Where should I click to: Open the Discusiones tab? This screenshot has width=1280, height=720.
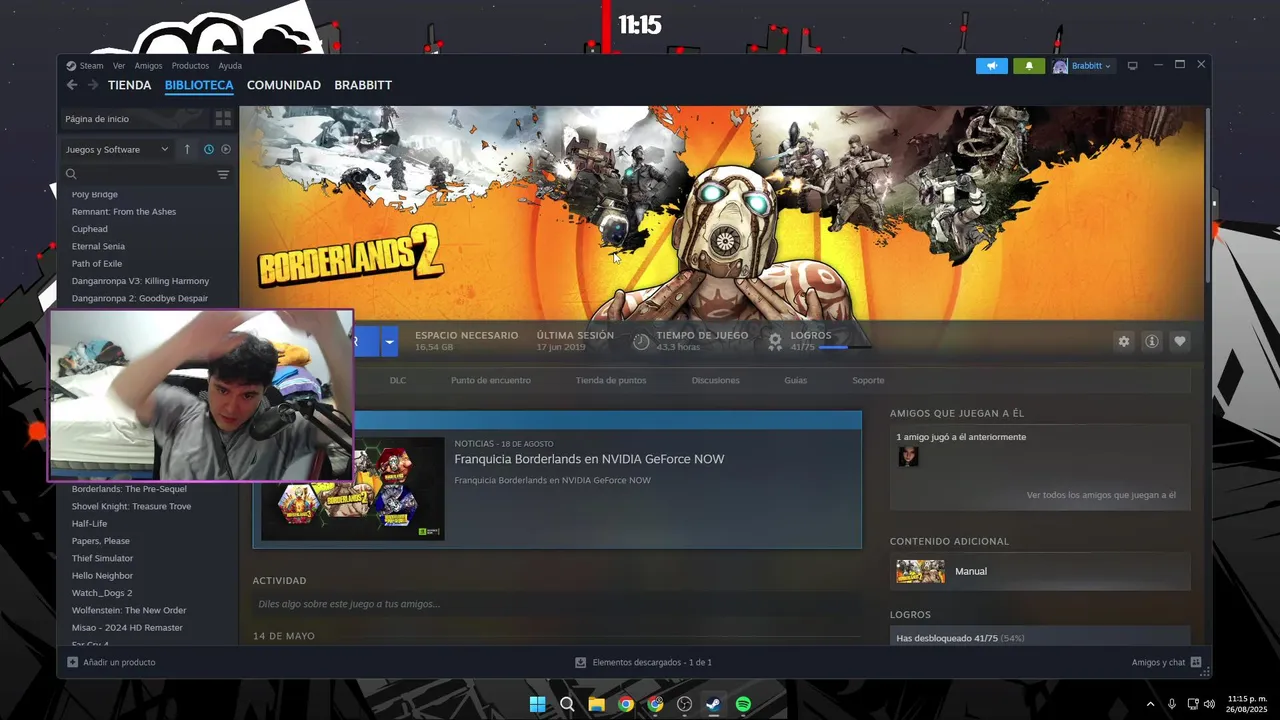point(716,380)
